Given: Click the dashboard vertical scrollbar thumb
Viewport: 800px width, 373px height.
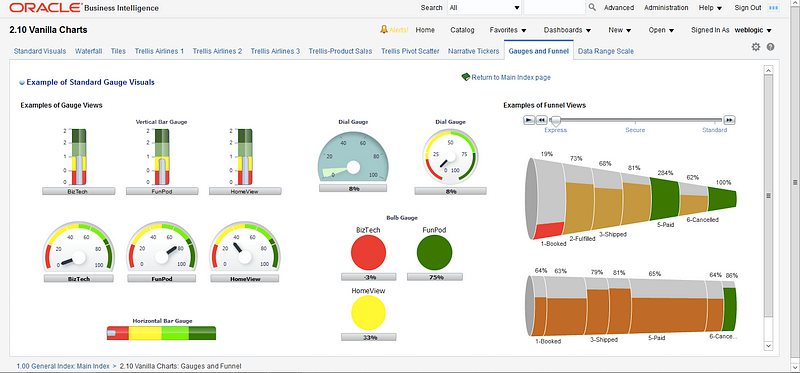Looking at the screenshot, I should 768,195.
